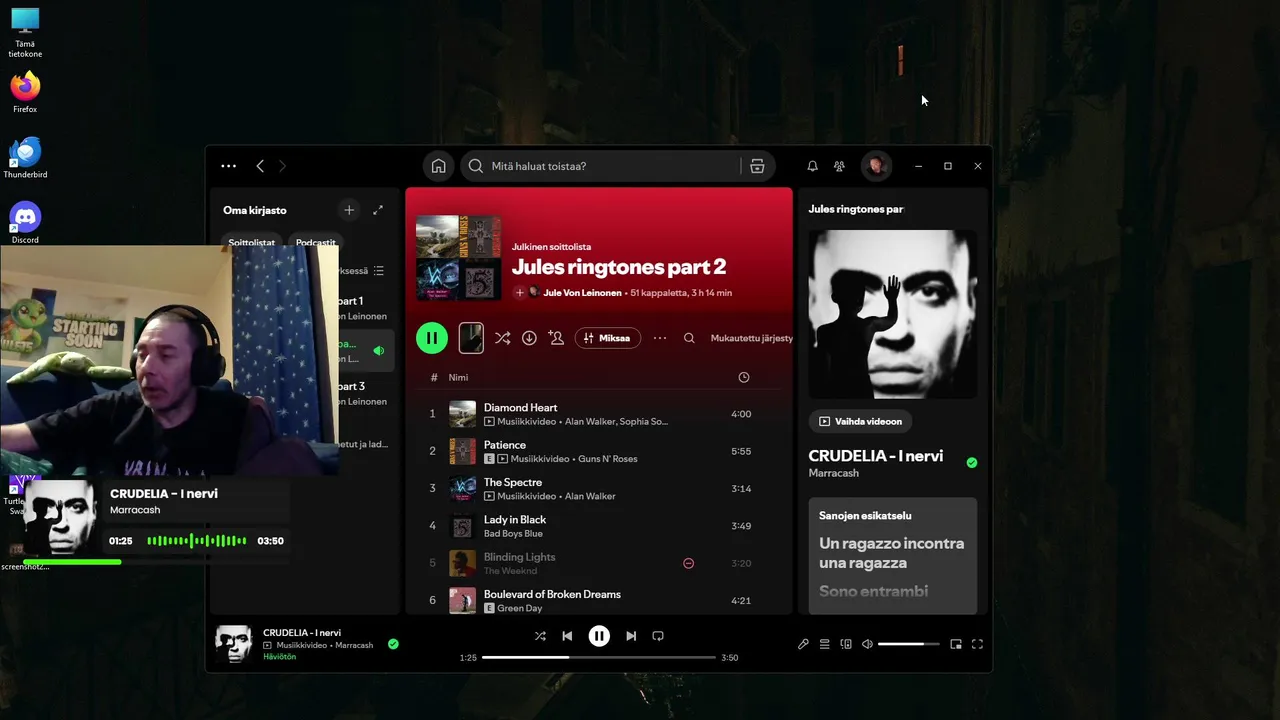Open the connect to a device menu

[x=846, y=644]
